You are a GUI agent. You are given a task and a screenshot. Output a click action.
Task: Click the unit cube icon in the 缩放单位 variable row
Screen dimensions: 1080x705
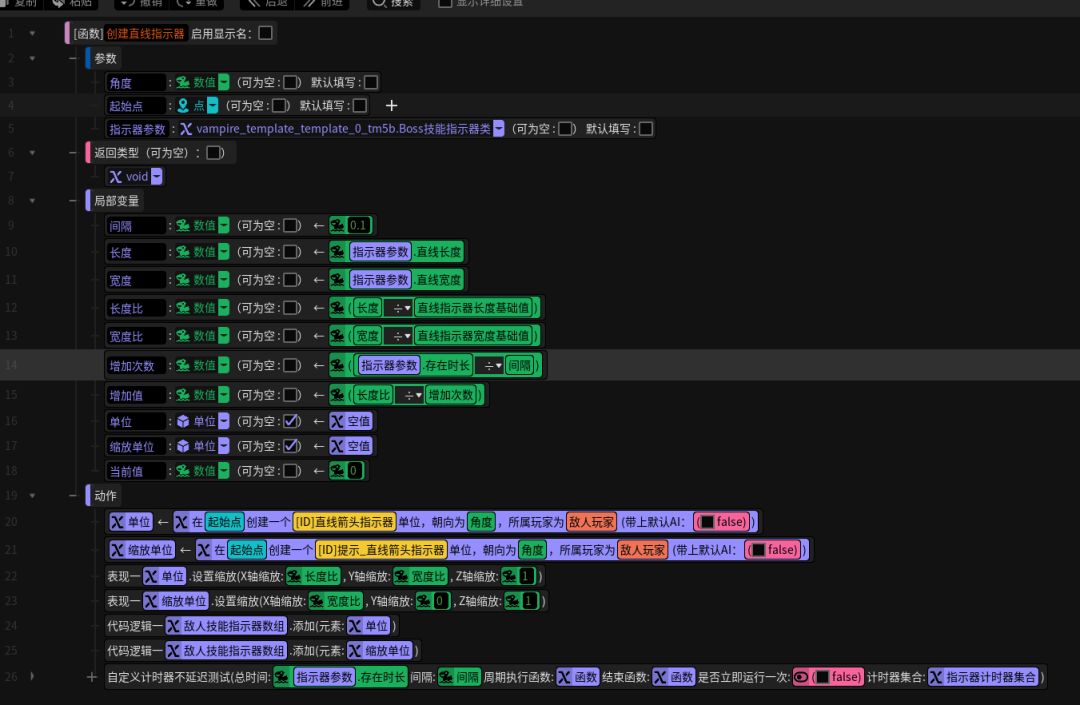[x=183, y=446]
